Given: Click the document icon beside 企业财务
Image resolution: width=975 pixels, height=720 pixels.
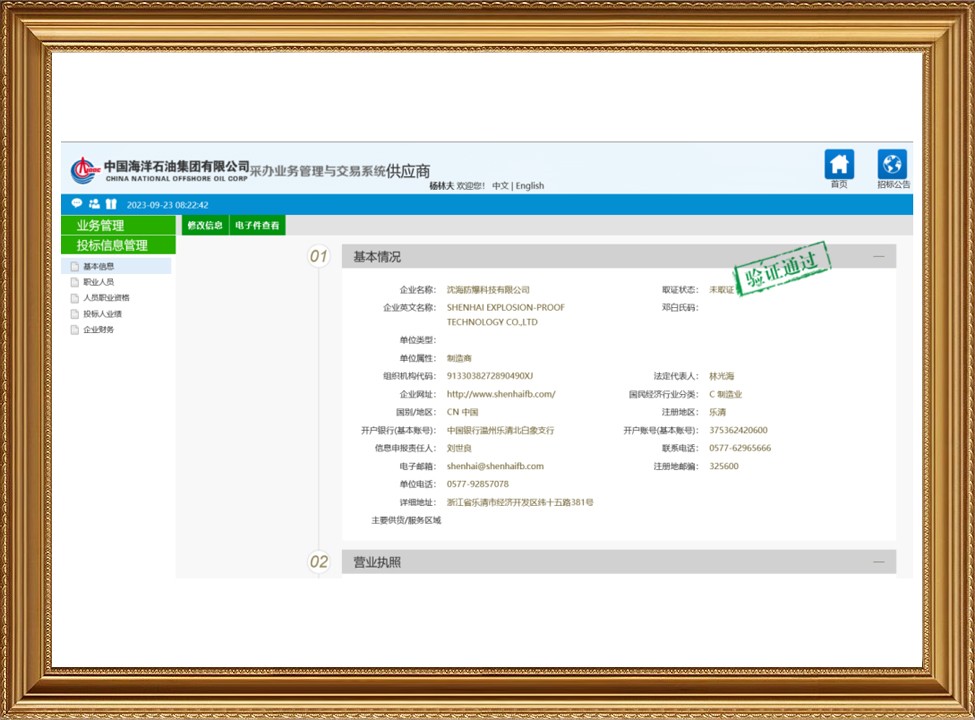Looking at the screenshot, I should click(73, 329).
